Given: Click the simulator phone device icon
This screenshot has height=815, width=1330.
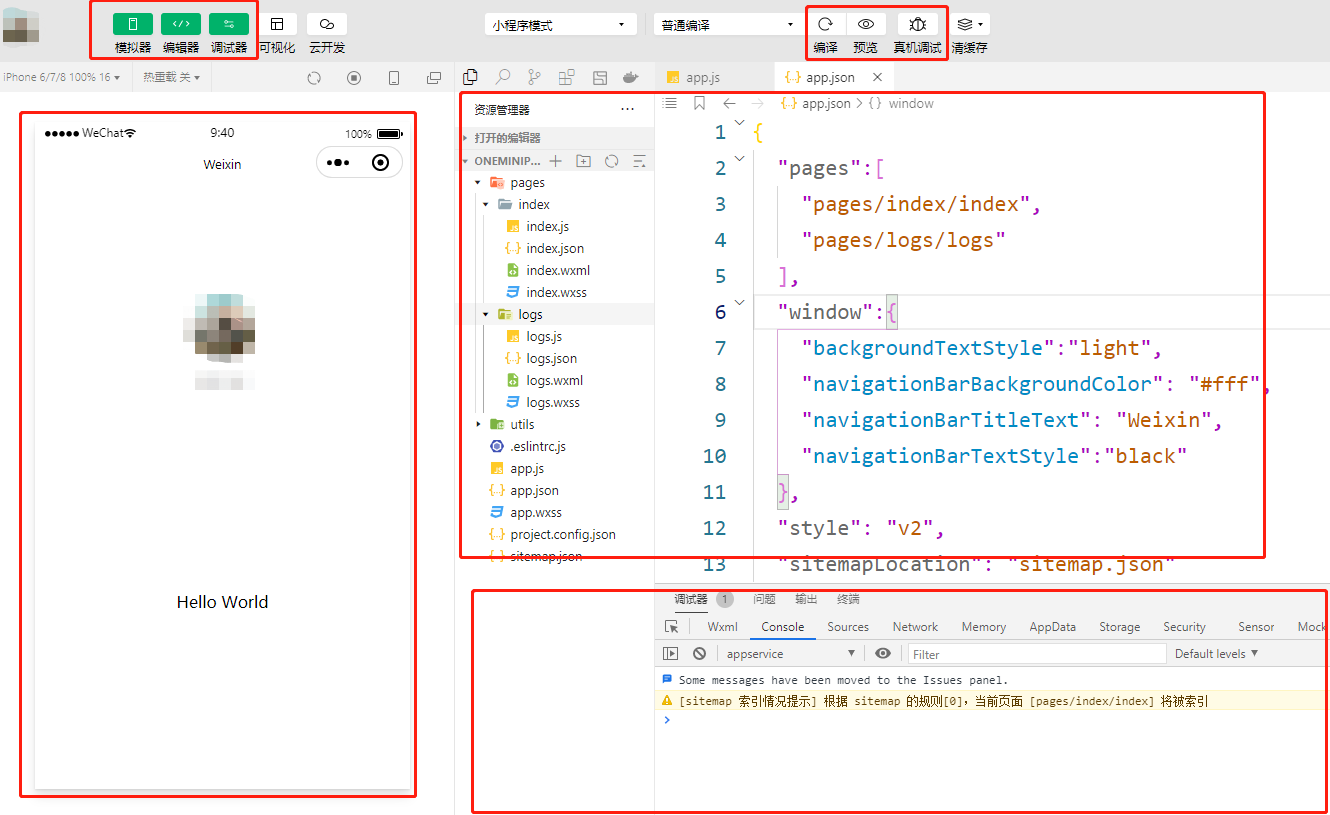Looking at the screenshot, I should (394, 78).
